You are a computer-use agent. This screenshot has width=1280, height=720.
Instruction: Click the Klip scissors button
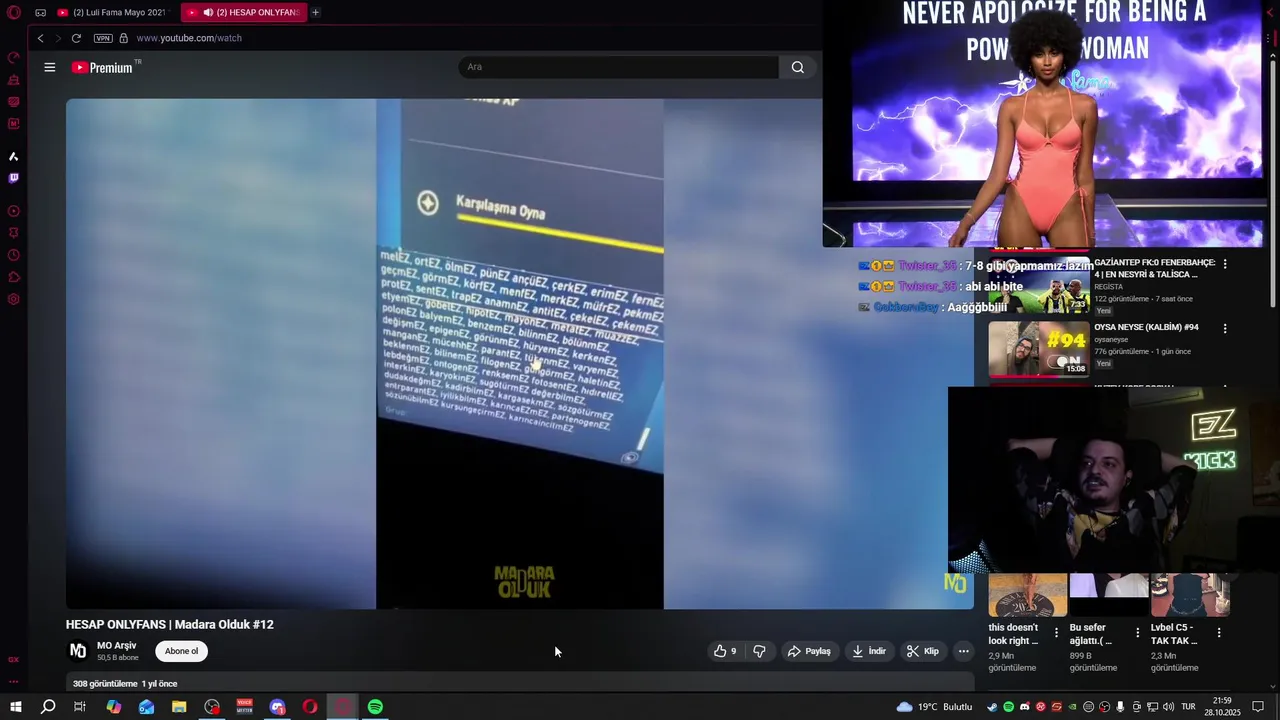[922, 651]
